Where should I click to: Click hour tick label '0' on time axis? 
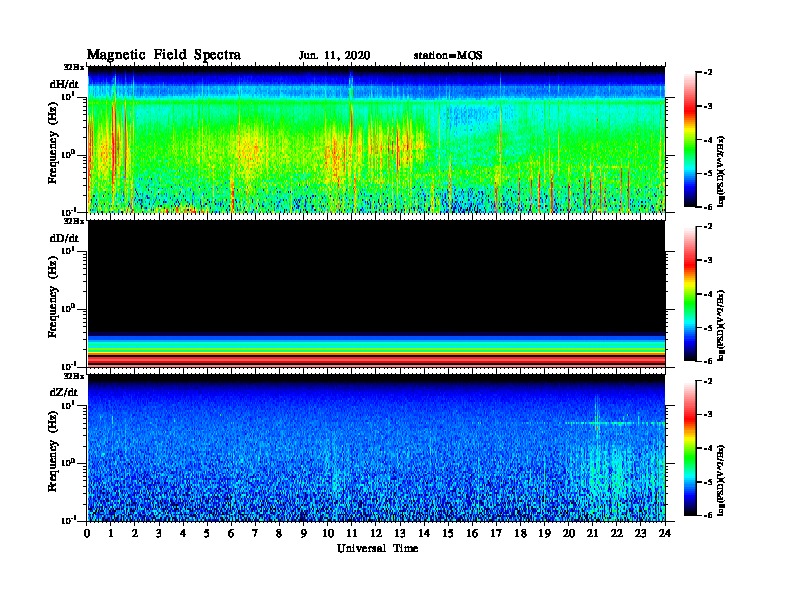[87, 533]
